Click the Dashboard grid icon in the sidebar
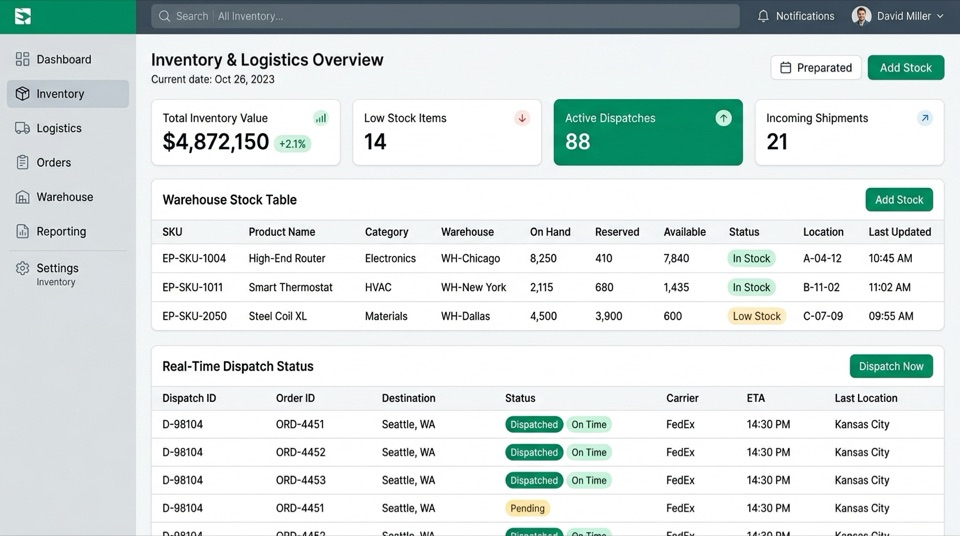This screenshot has height=536, width=960. [x=23, y=59]
